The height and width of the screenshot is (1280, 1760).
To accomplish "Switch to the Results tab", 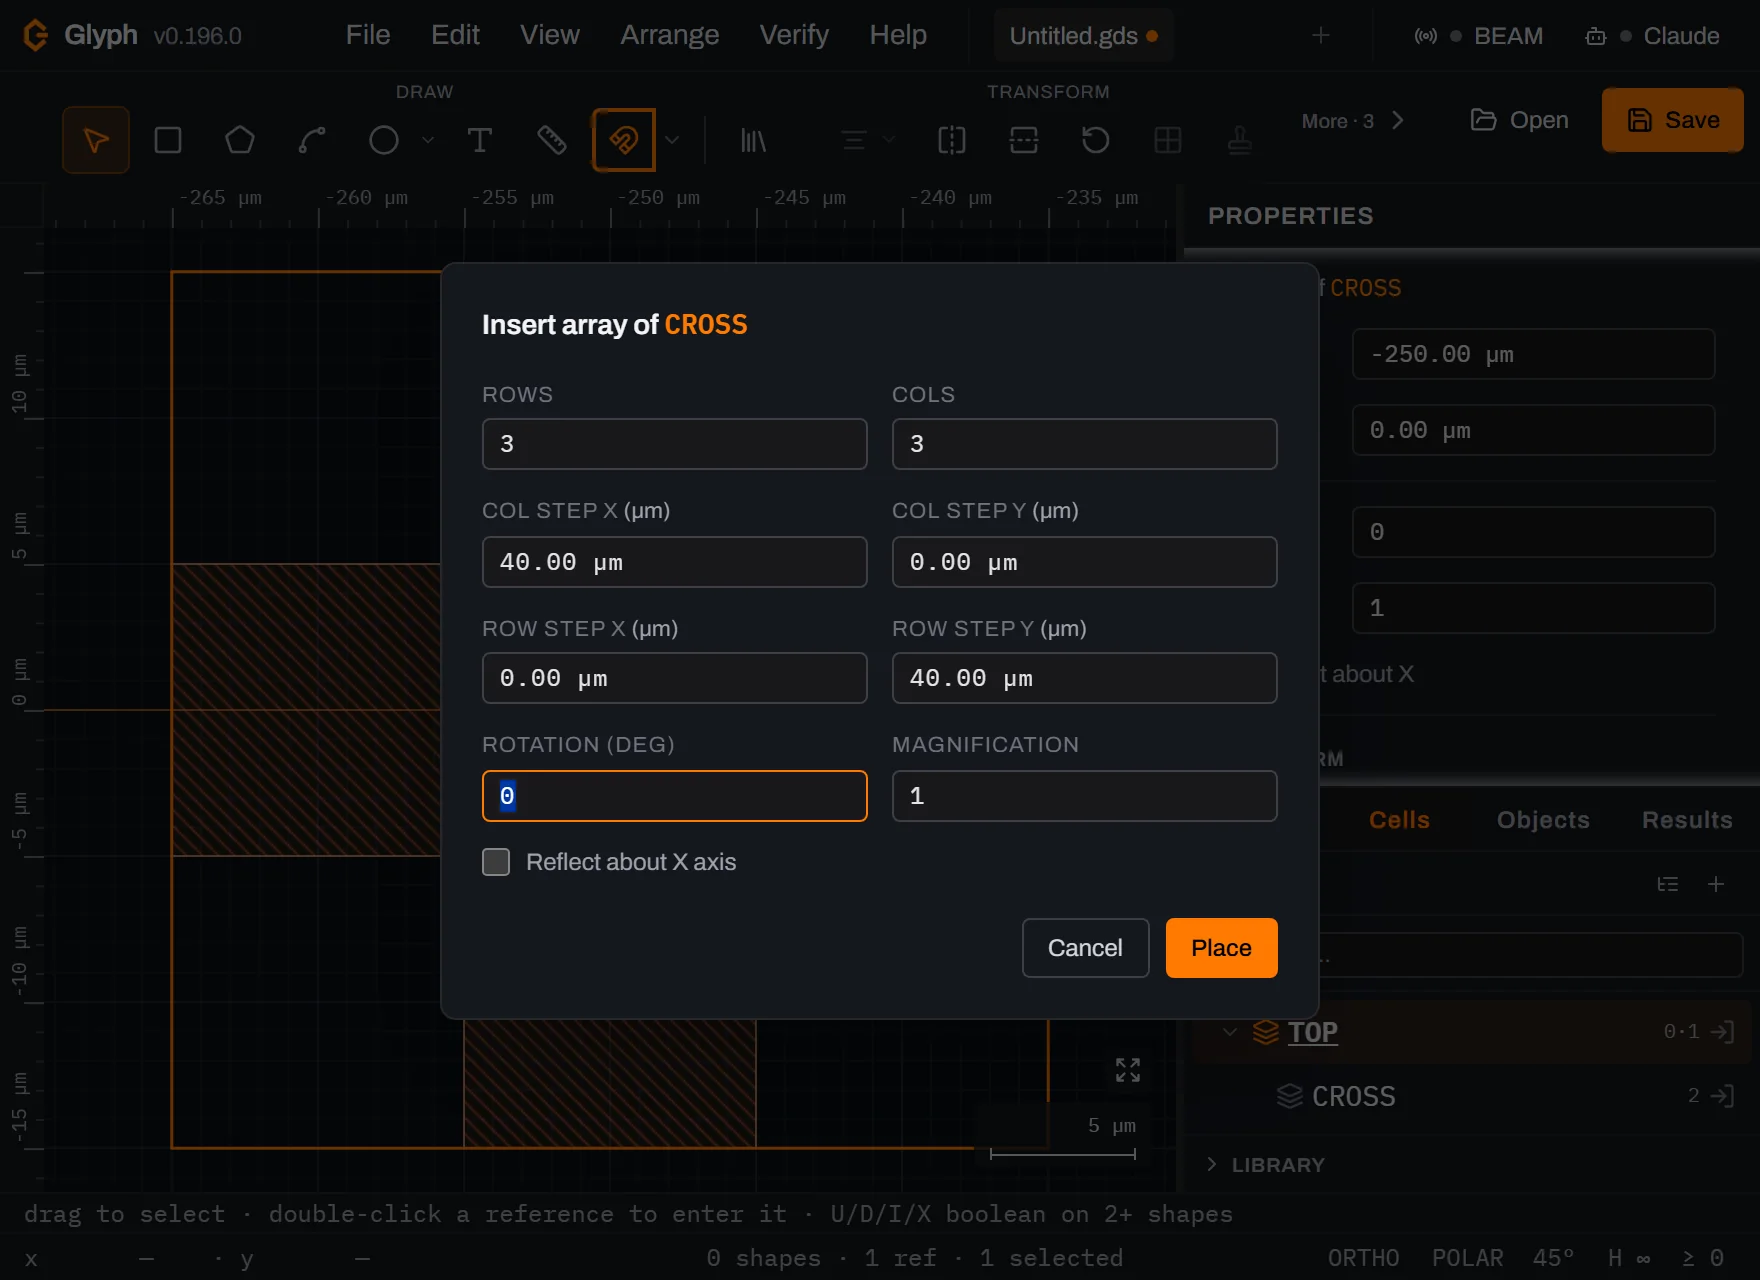I will (x=1687, y=820).
